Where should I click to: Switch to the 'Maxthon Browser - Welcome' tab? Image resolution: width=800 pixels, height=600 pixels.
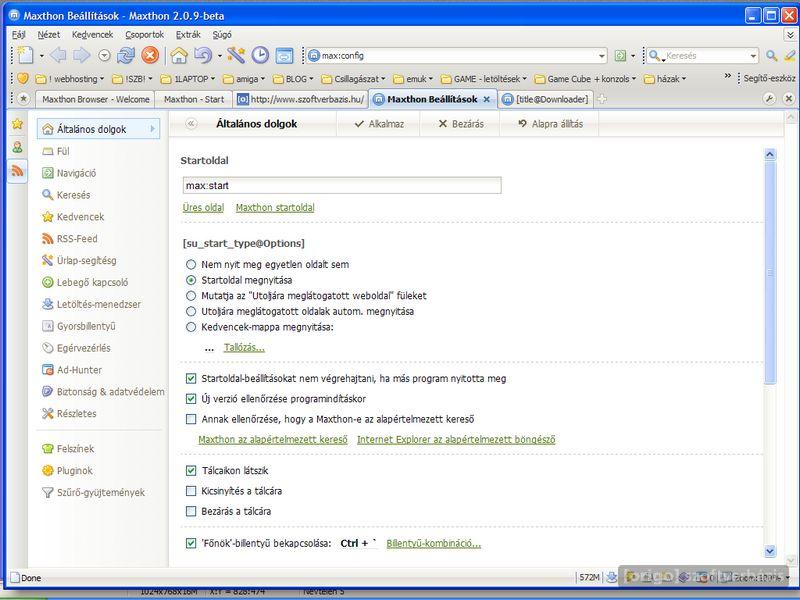point(95,99)
